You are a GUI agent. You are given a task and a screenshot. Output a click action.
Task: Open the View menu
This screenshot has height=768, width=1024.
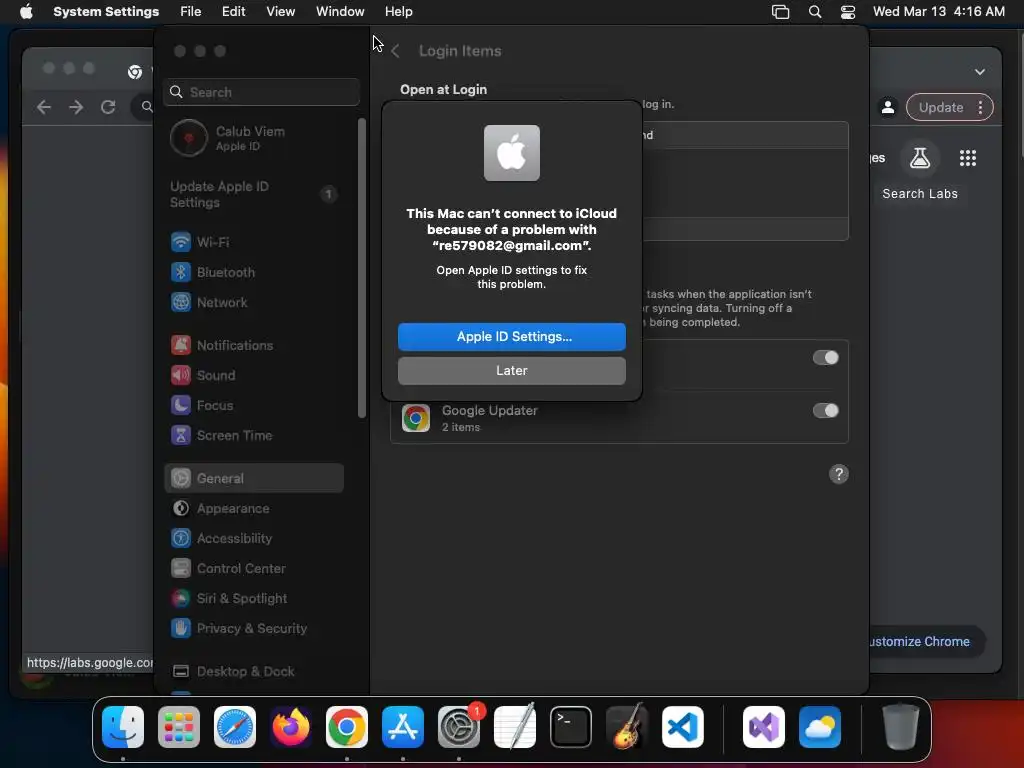click(x=281, y=12)
